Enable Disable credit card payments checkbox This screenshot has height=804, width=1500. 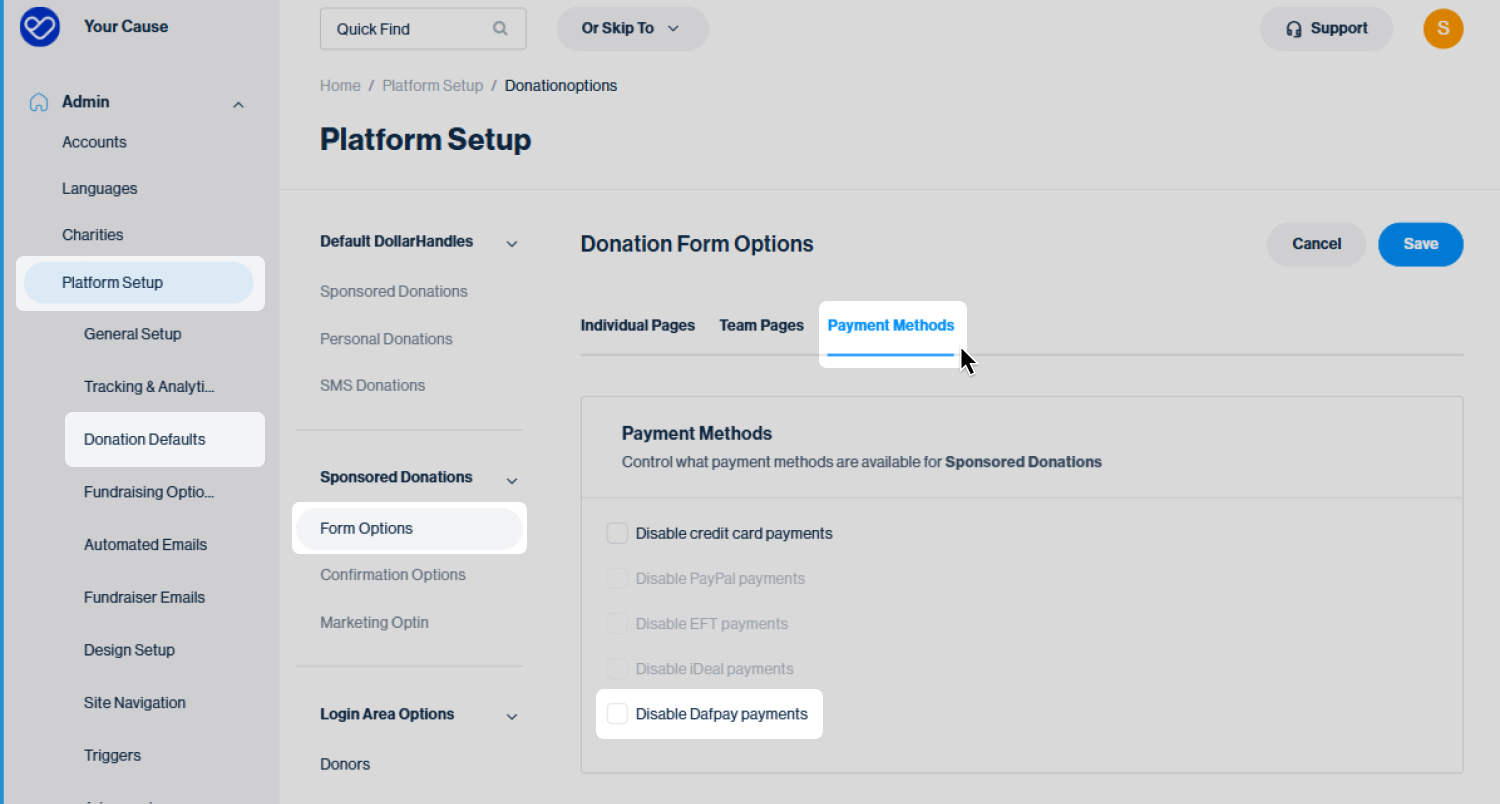617,534
